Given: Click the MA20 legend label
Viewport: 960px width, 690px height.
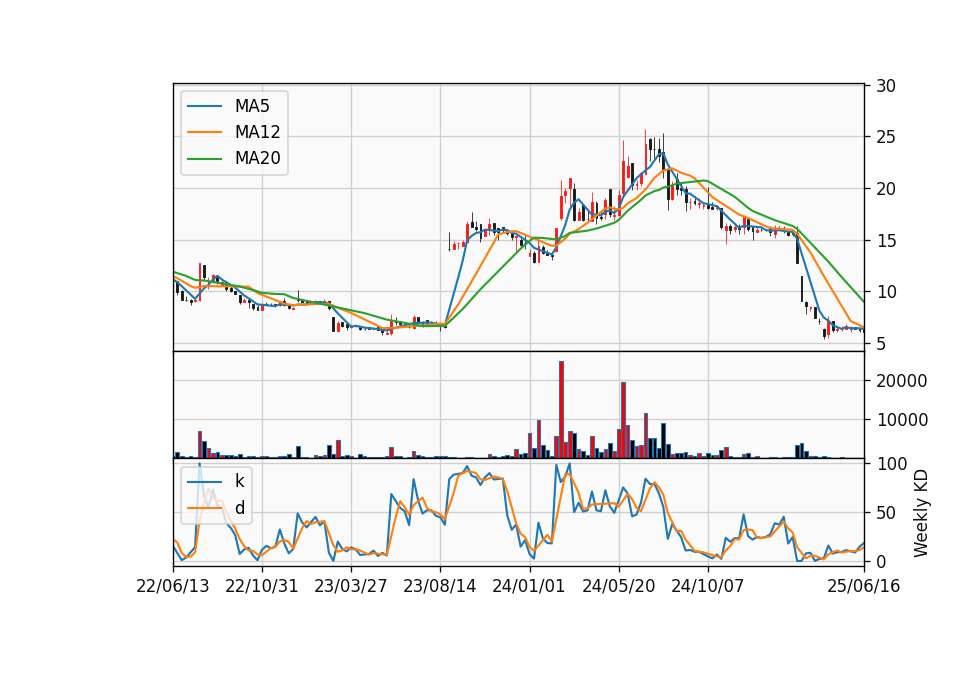Looking at the screenshot, I should click(x=257, y=158).
